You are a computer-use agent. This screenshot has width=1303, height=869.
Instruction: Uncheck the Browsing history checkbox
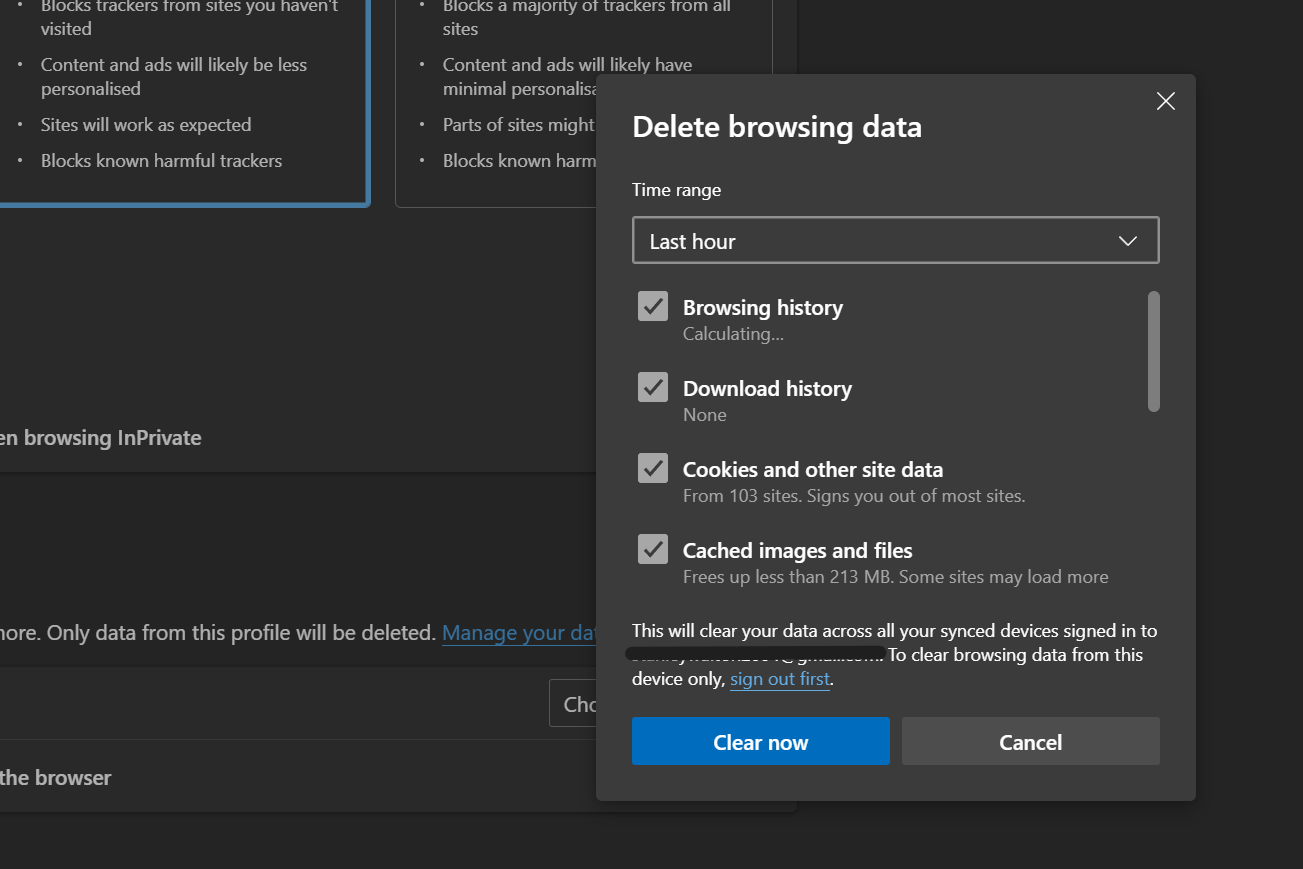coord(653,307)
